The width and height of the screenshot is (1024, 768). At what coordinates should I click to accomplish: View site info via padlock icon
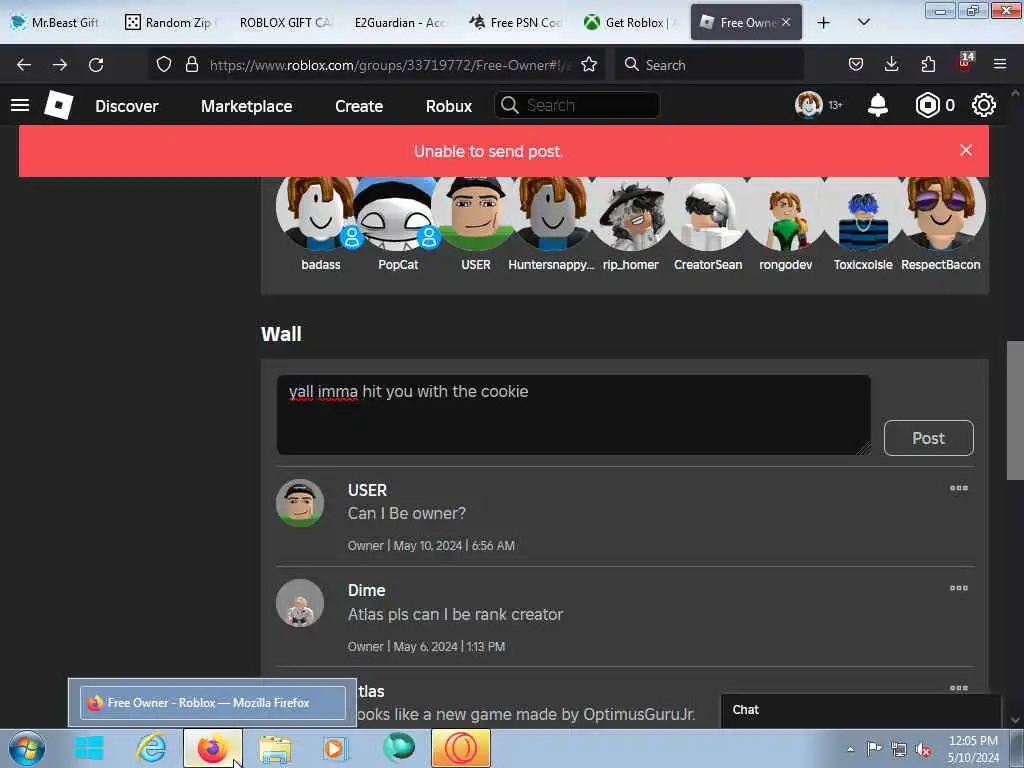[x=191, y=64]
